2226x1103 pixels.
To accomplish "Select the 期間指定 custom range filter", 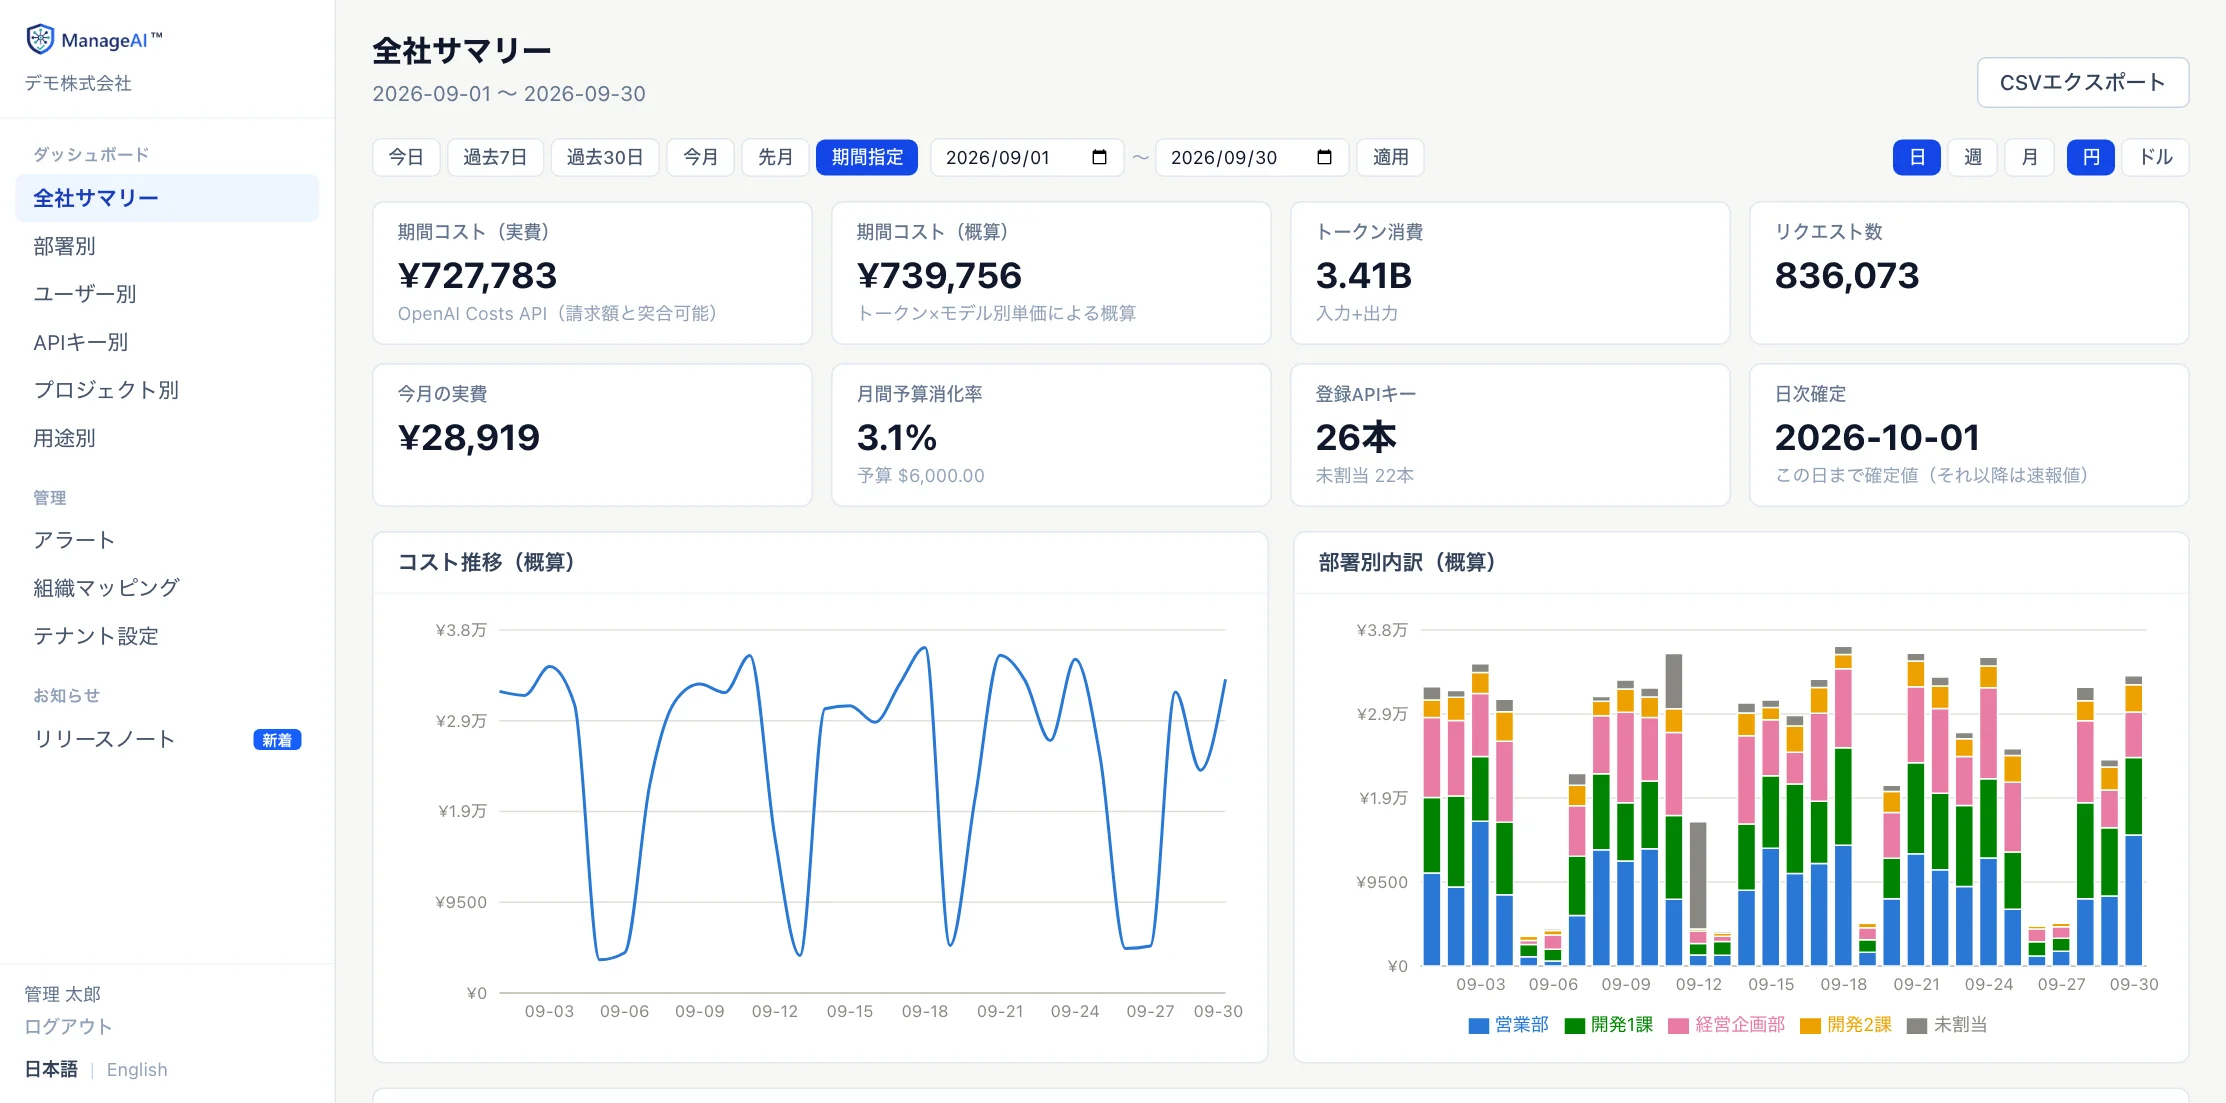I will point(867,157).
